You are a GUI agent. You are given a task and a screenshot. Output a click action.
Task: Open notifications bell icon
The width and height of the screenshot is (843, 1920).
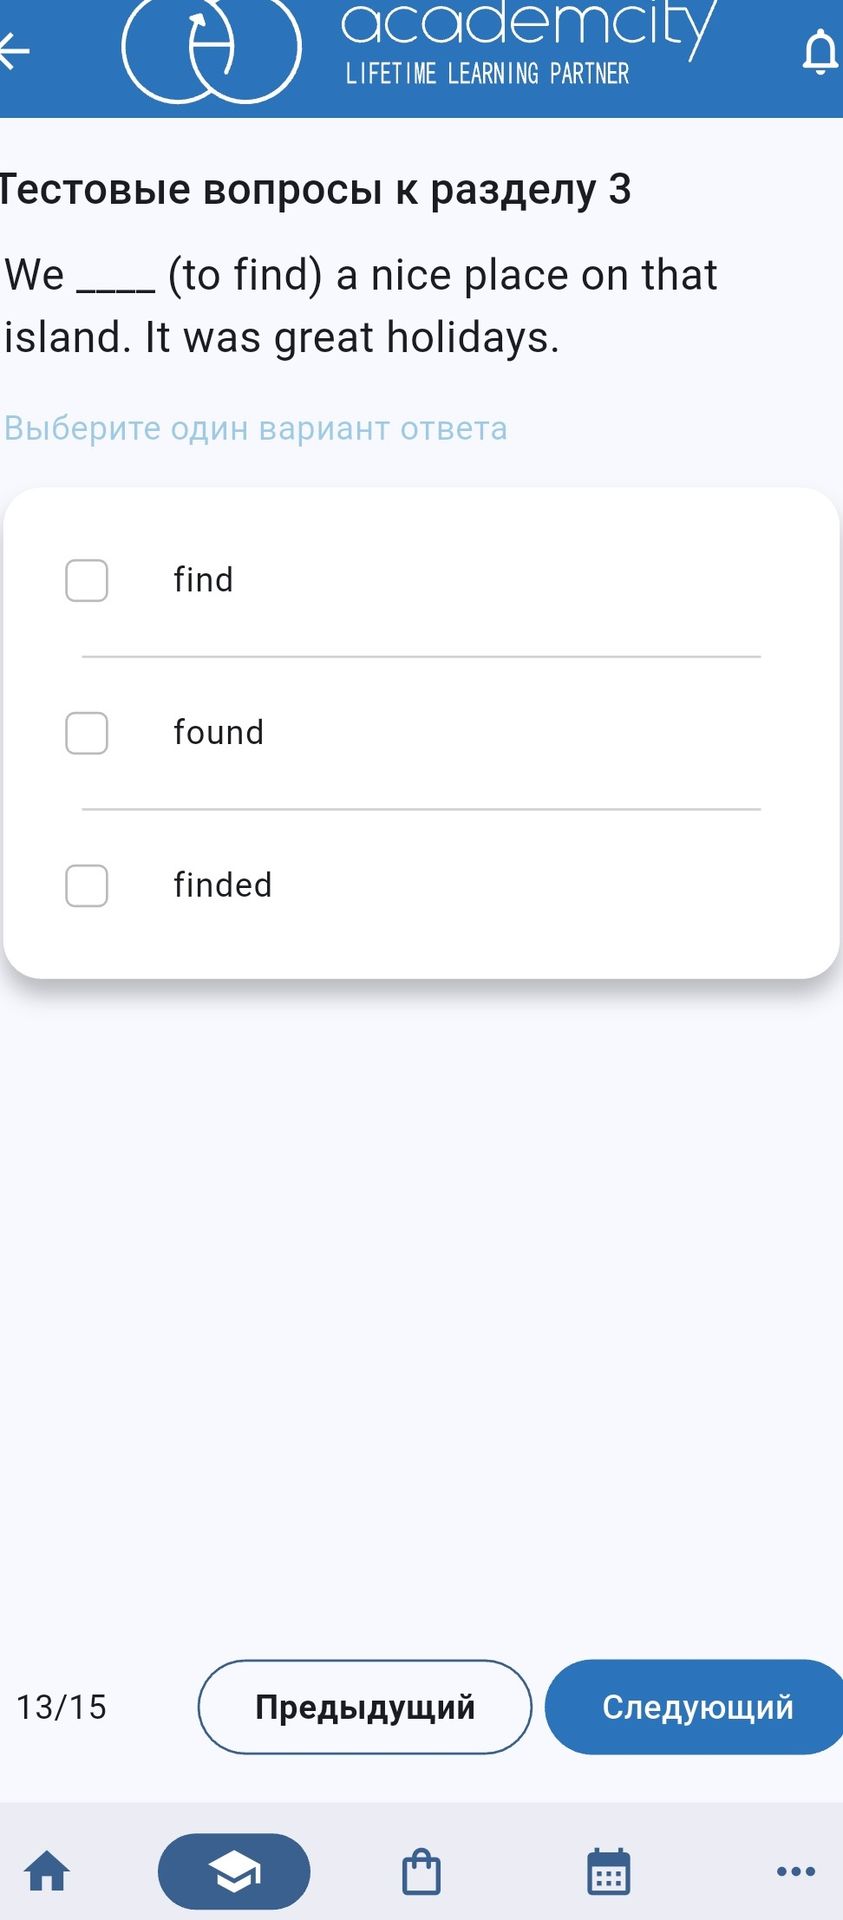(x=821, y=52)
